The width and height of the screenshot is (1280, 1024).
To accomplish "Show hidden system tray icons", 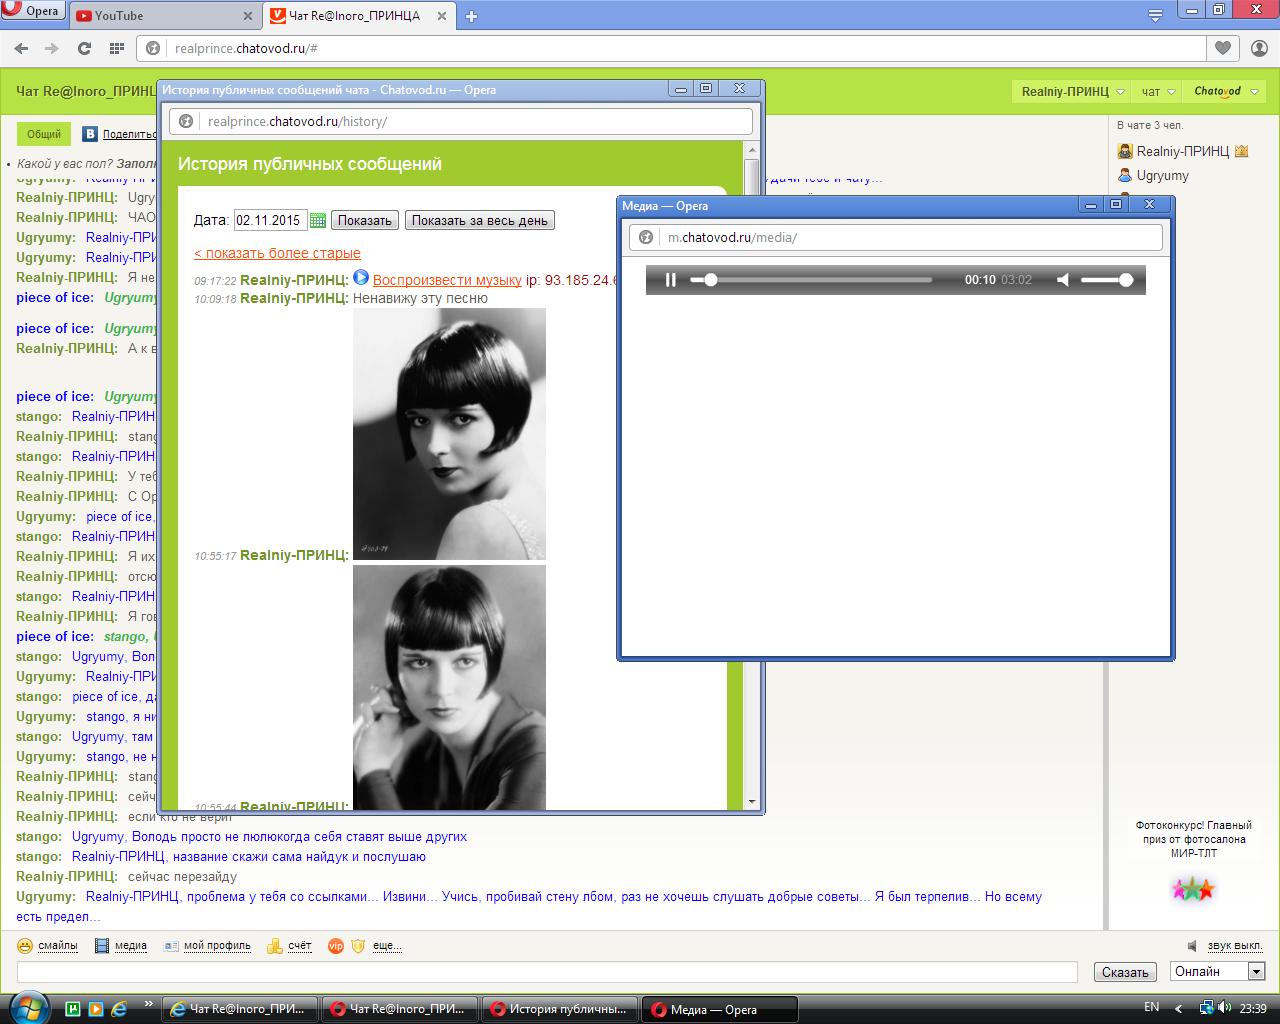I will click(x=1179, y=1008).
